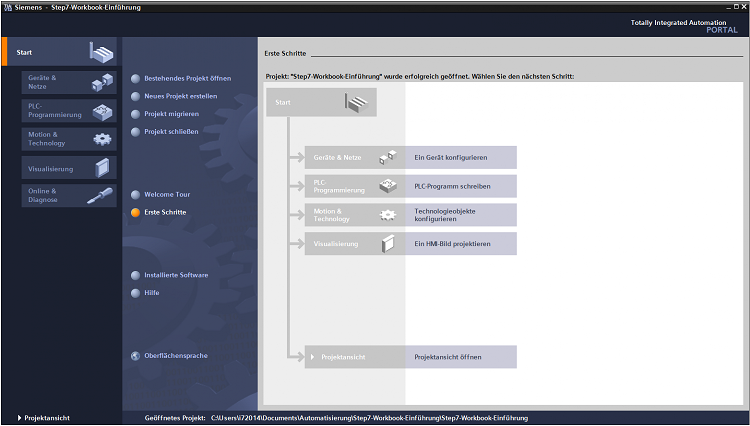Click the Visualisierung sidebar panel icon
The width and height of the screenshot is (750, 426).
pyautogui.click(x=102, y=168)
